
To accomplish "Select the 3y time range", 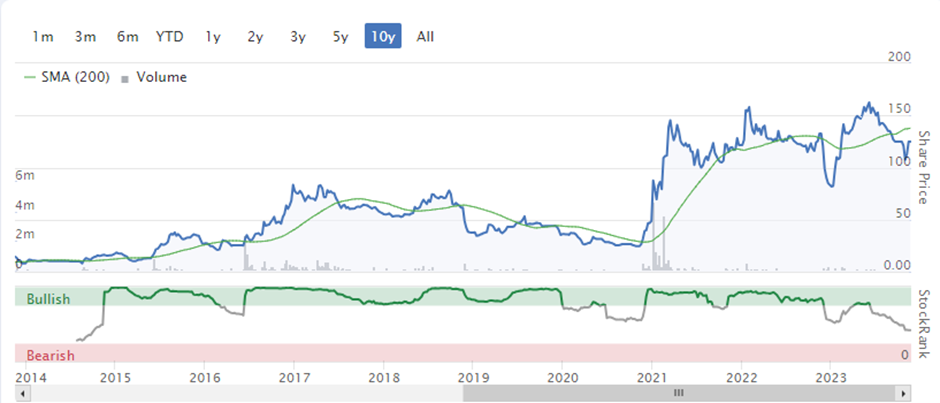I will pyautogui.click(x=298, y=37).
